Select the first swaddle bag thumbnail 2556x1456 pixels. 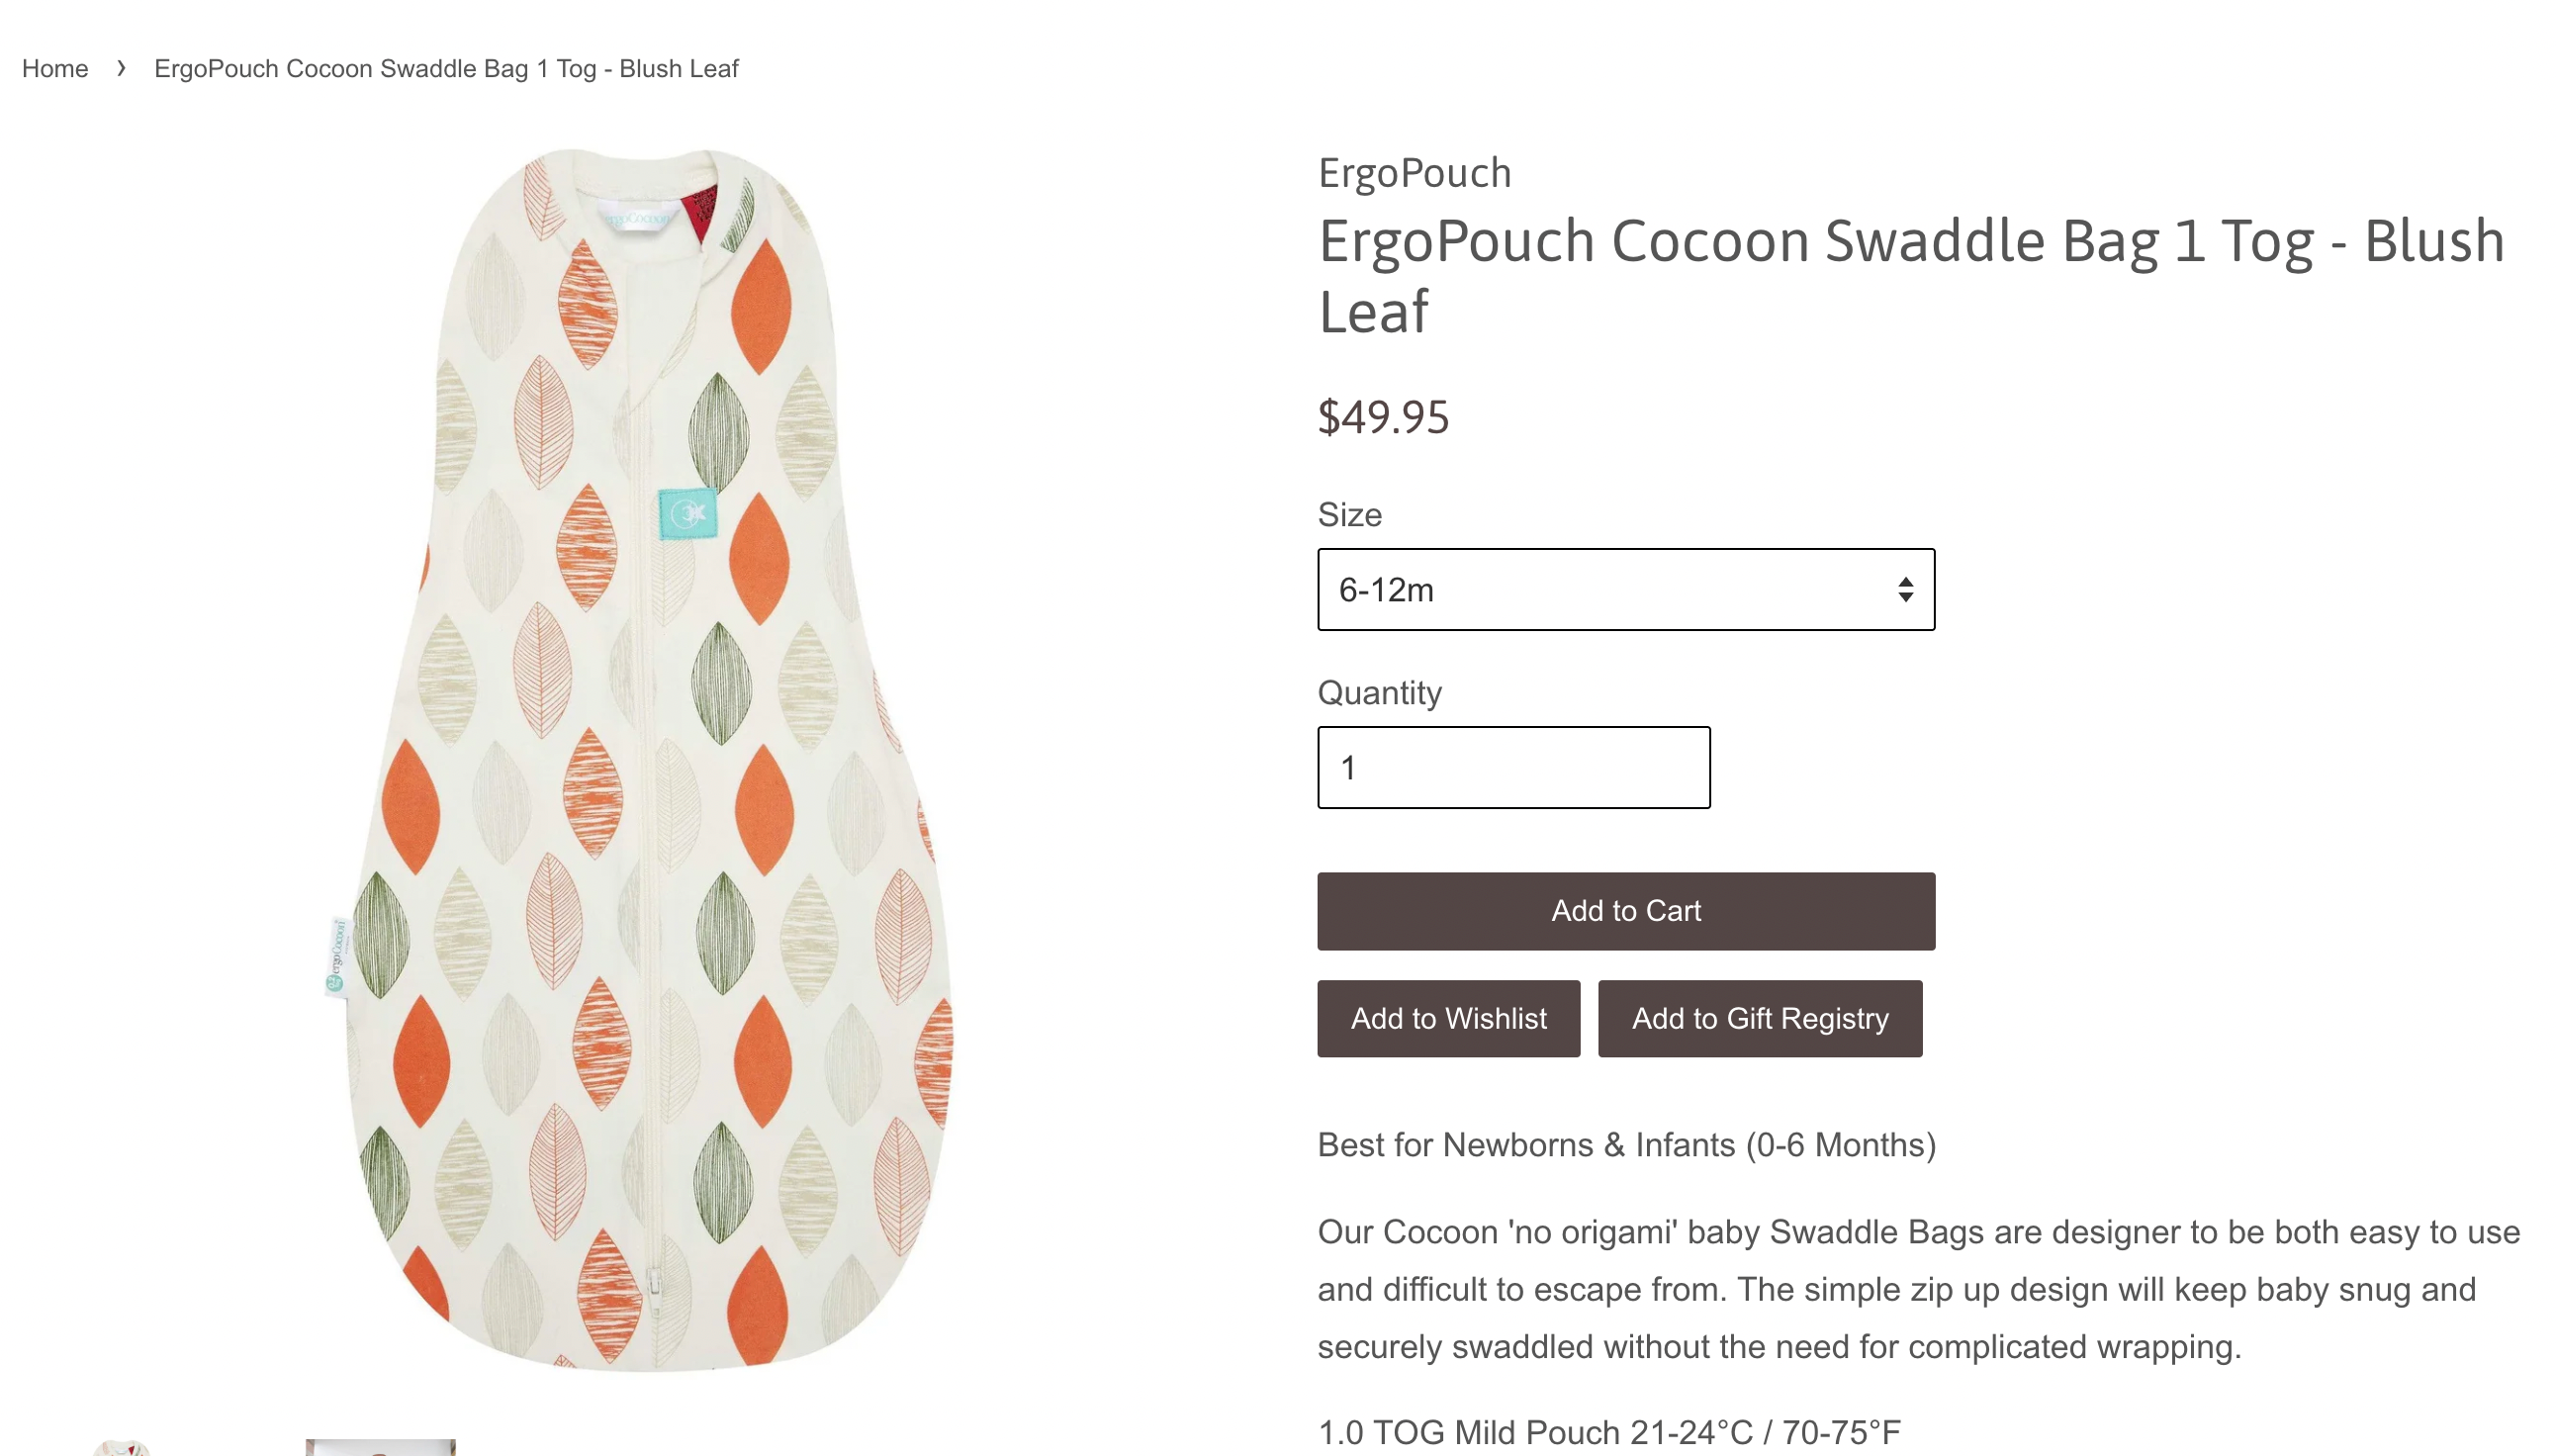[120, 1447]
